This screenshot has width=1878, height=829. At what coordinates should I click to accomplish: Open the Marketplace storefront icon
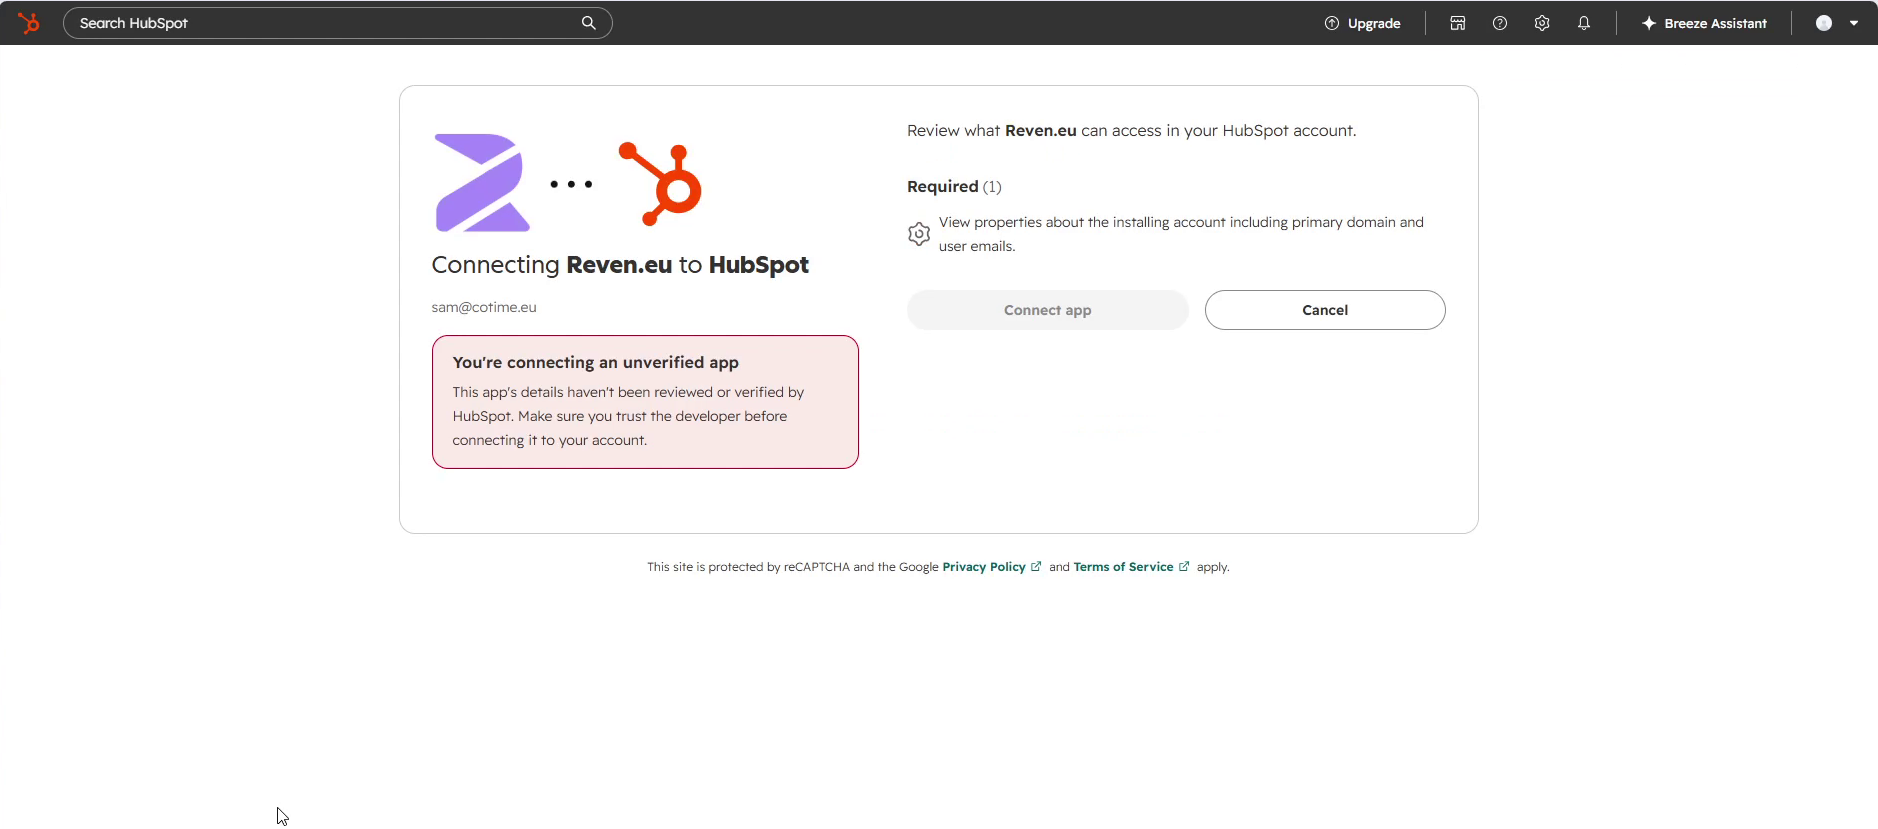click(1457, 23)
